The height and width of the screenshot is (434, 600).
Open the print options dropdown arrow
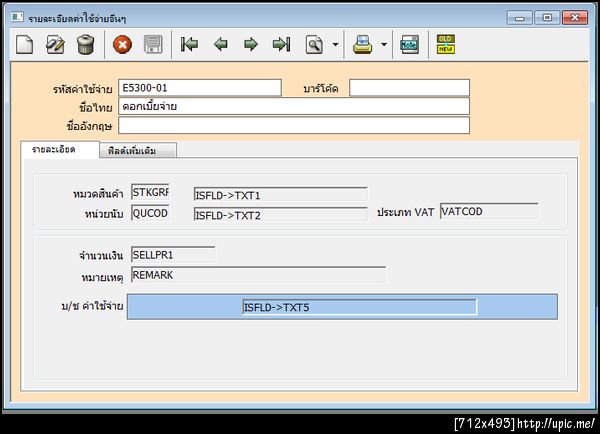coord(384,44)
